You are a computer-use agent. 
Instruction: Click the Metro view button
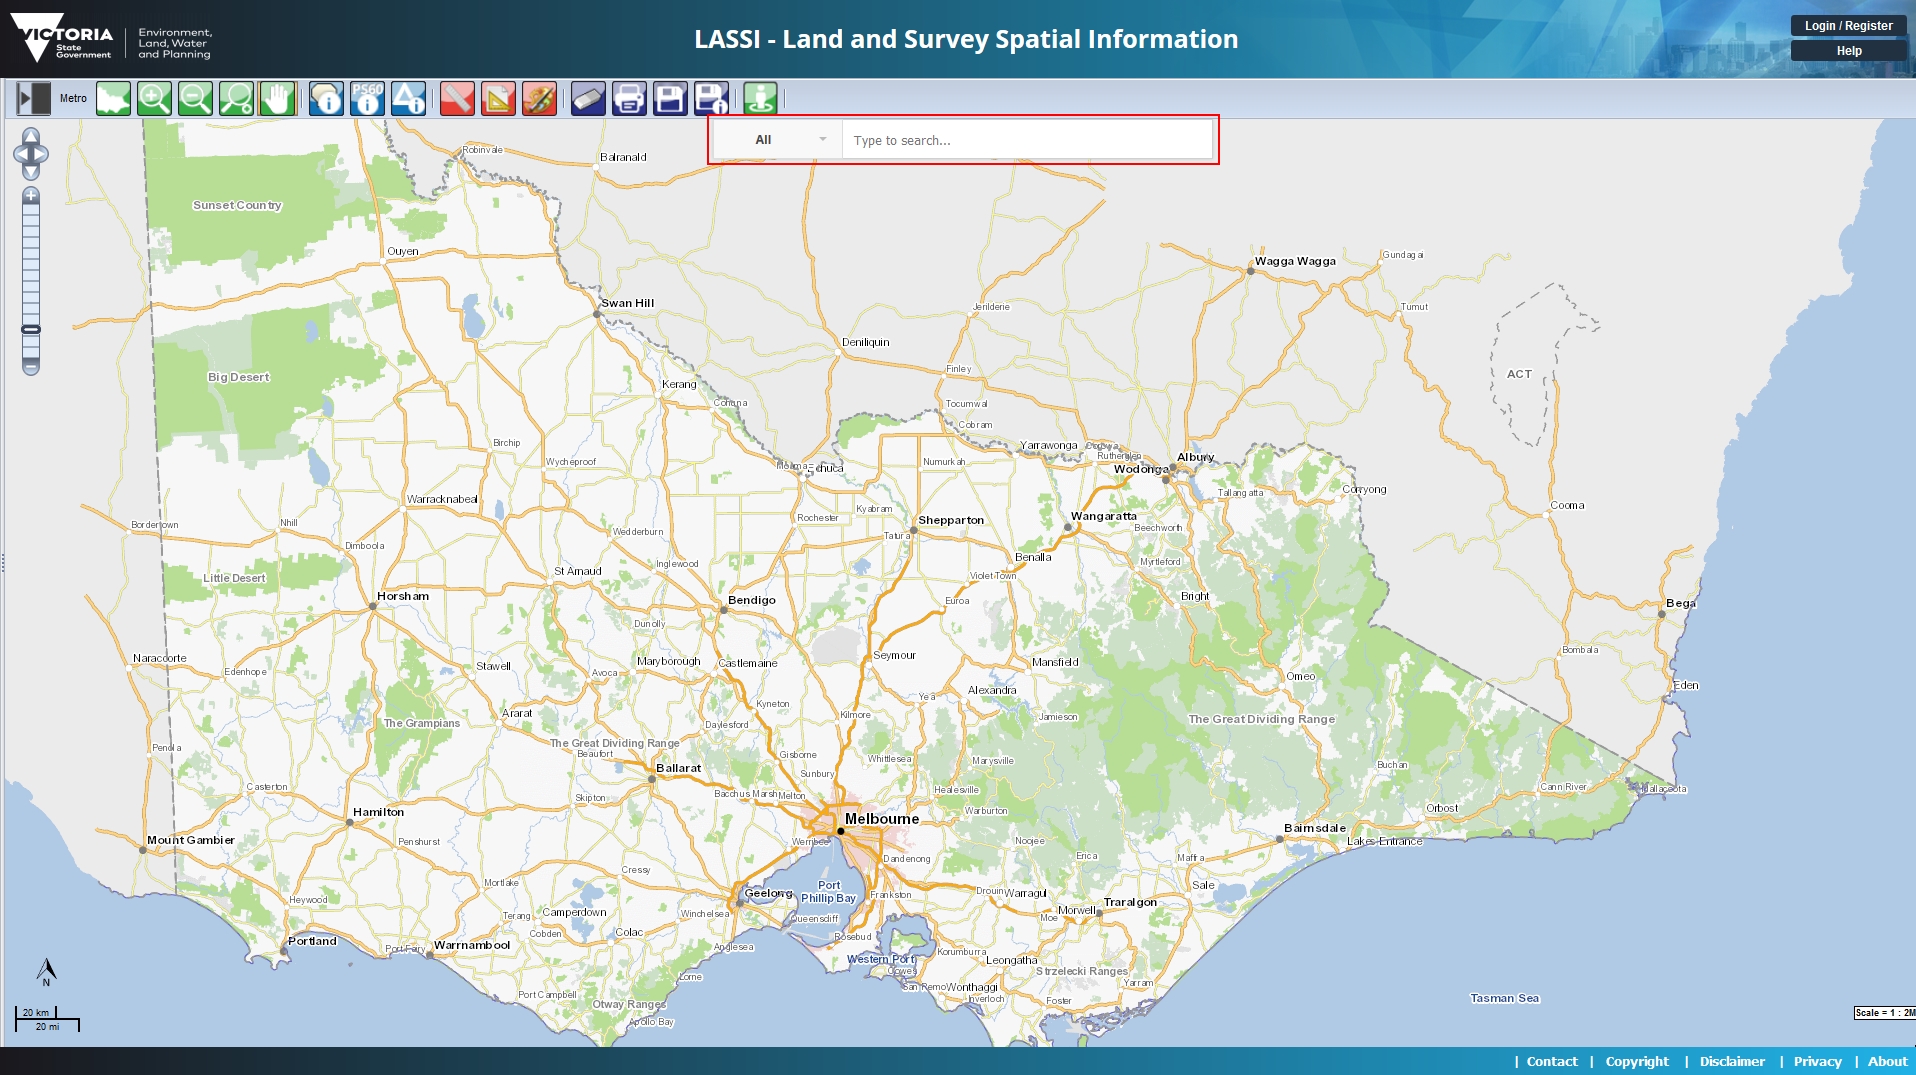74,98
